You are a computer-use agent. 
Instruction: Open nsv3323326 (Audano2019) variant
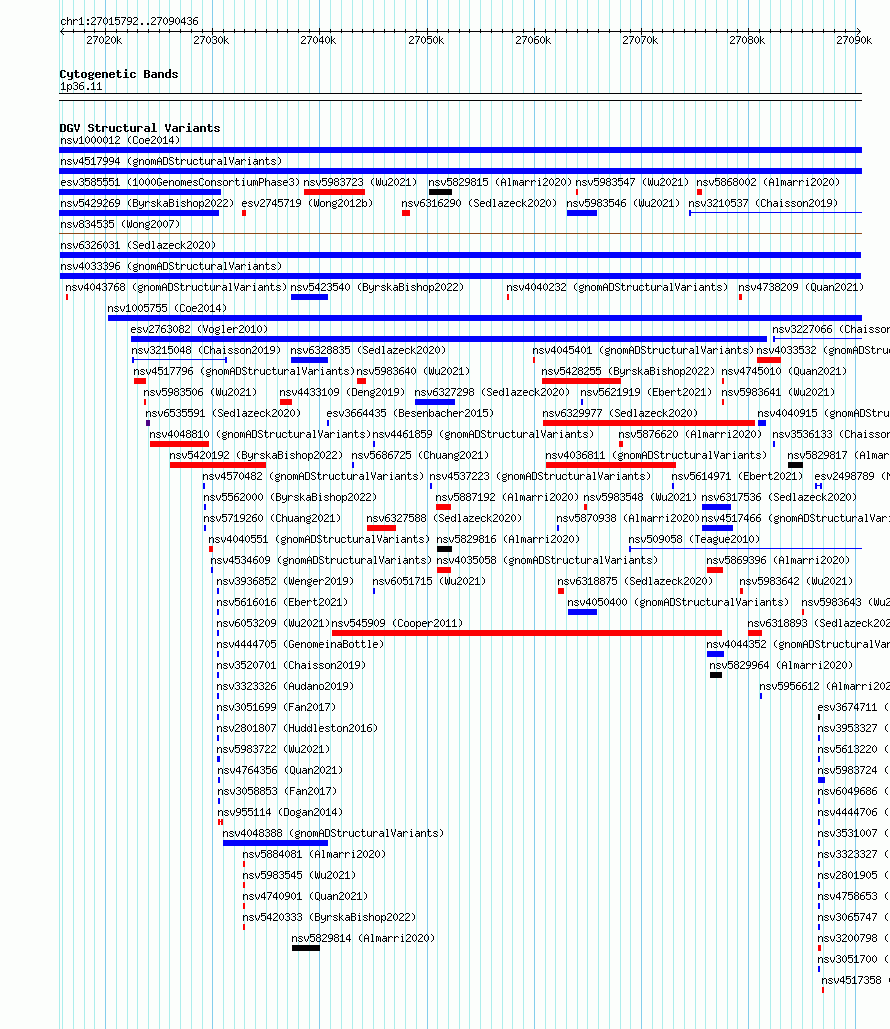(x=285, y=686)
